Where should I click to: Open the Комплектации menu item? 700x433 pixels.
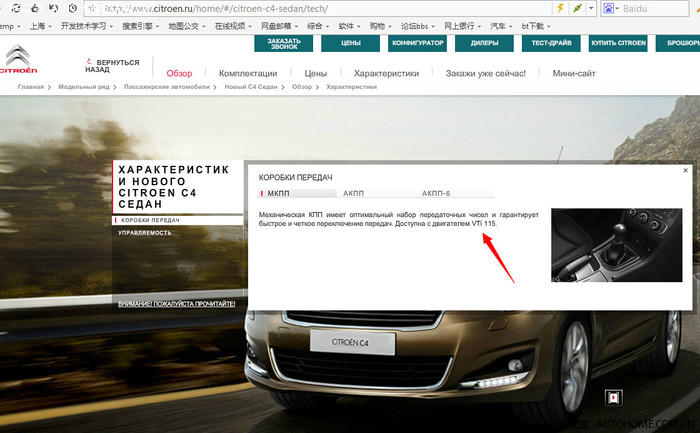[248, 73]
